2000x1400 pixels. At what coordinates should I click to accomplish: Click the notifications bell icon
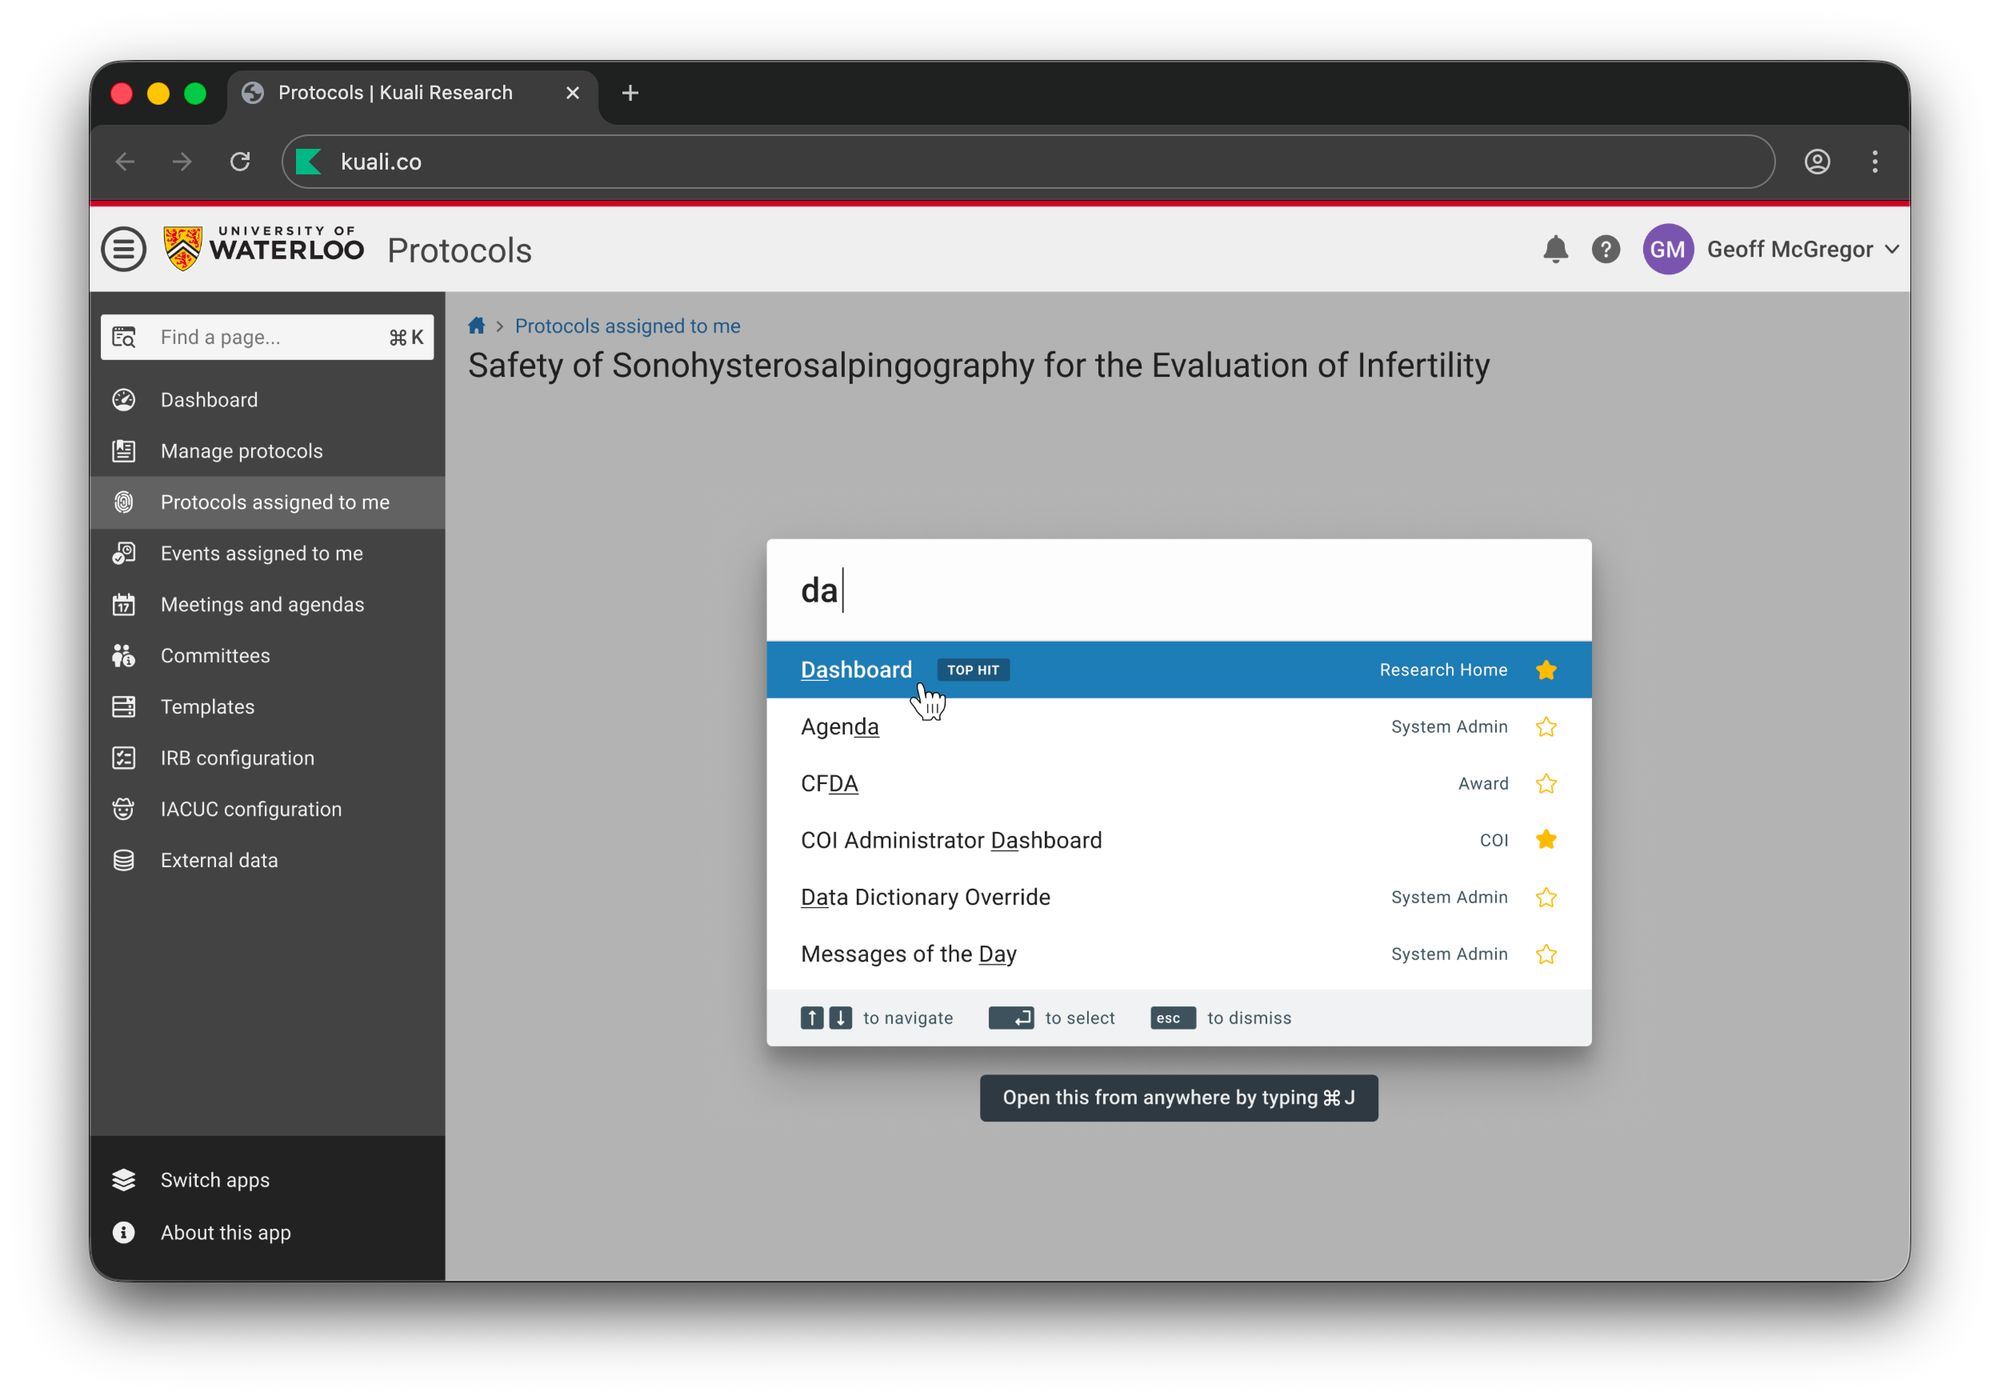(x=1555, y=249)
